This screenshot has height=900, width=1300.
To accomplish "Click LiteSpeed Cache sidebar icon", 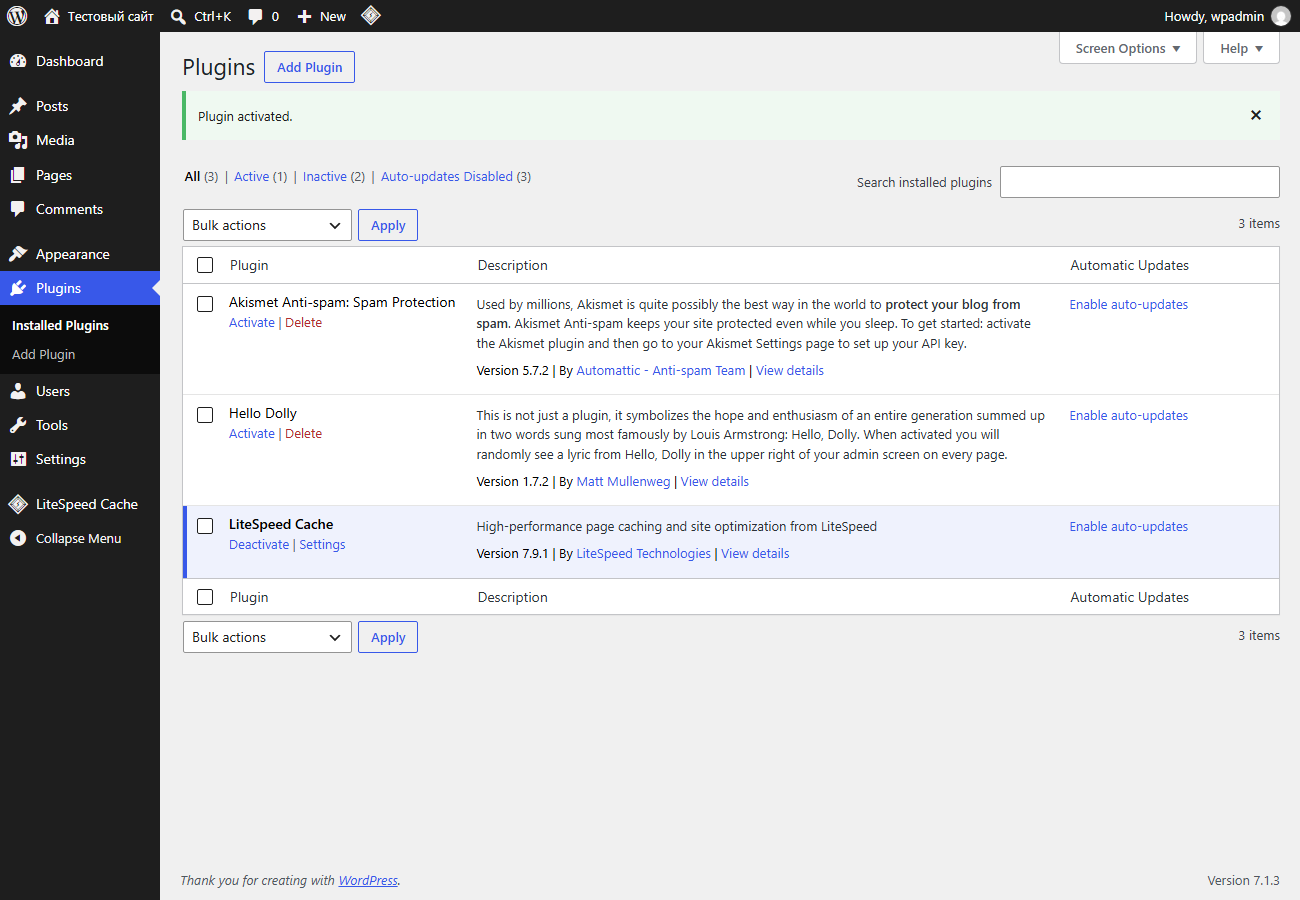I will [18, 504].
